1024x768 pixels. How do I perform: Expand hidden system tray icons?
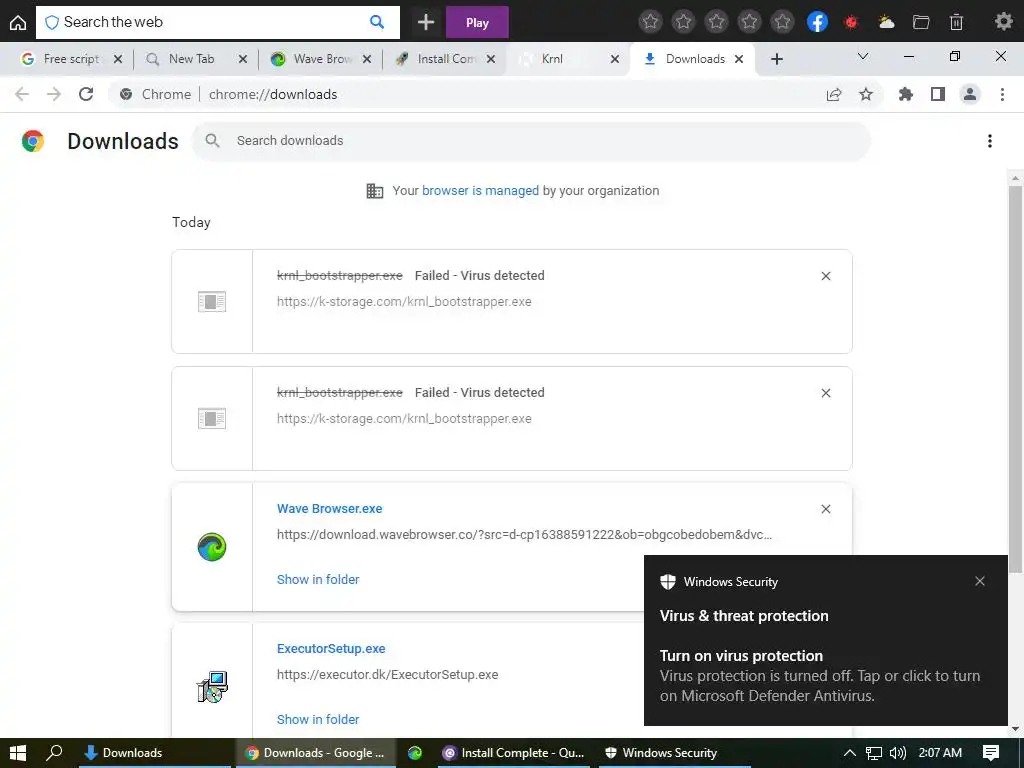[x=850, y=753]
